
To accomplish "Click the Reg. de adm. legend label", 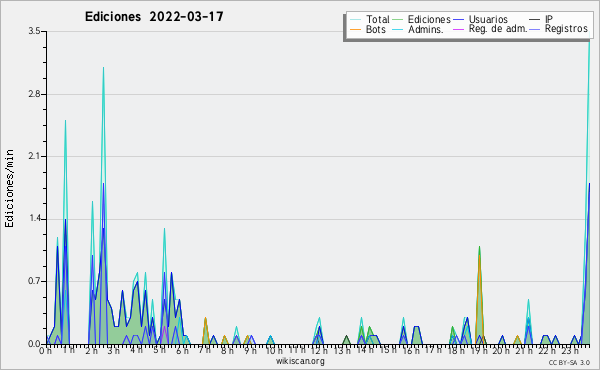I will 498,29.
